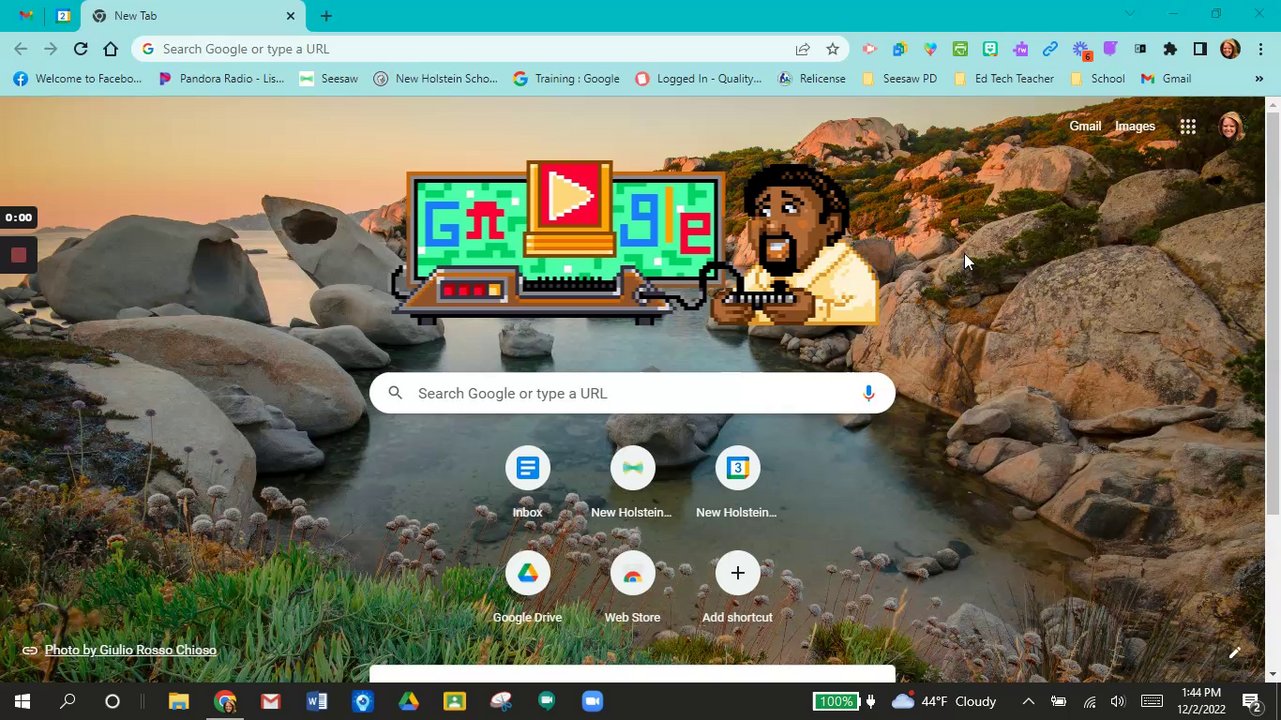This screenshot has width=1281, height=720.
Task: Open the Welcome to Facebook bookmark
Action: click(x=78, y=79)
